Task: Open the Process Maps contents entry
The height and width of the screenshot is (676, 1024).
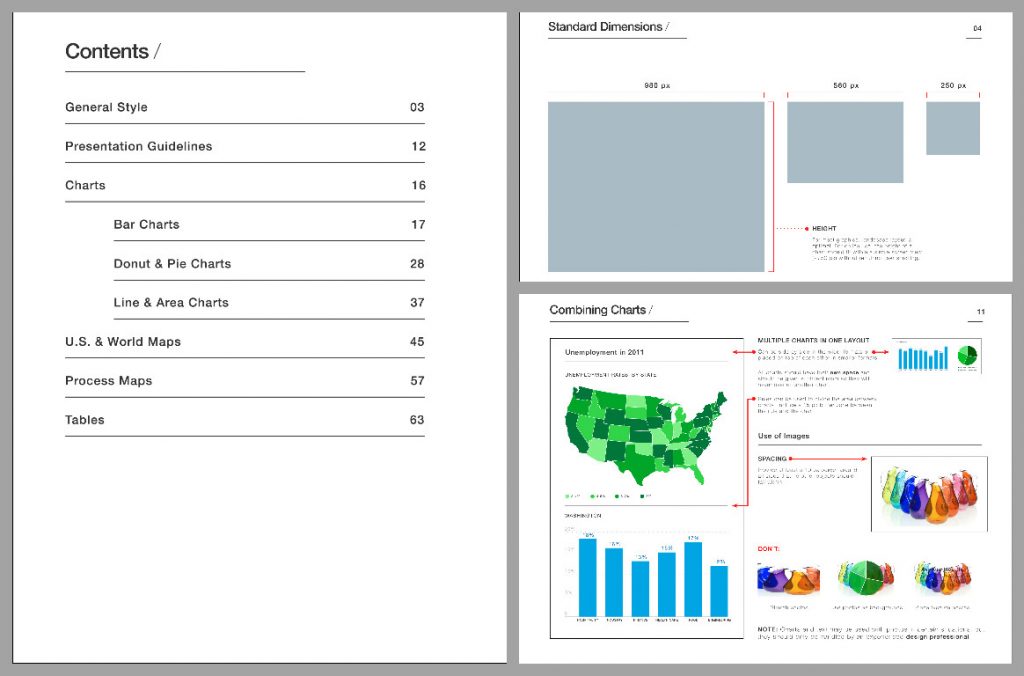Action: pos(108,381)
